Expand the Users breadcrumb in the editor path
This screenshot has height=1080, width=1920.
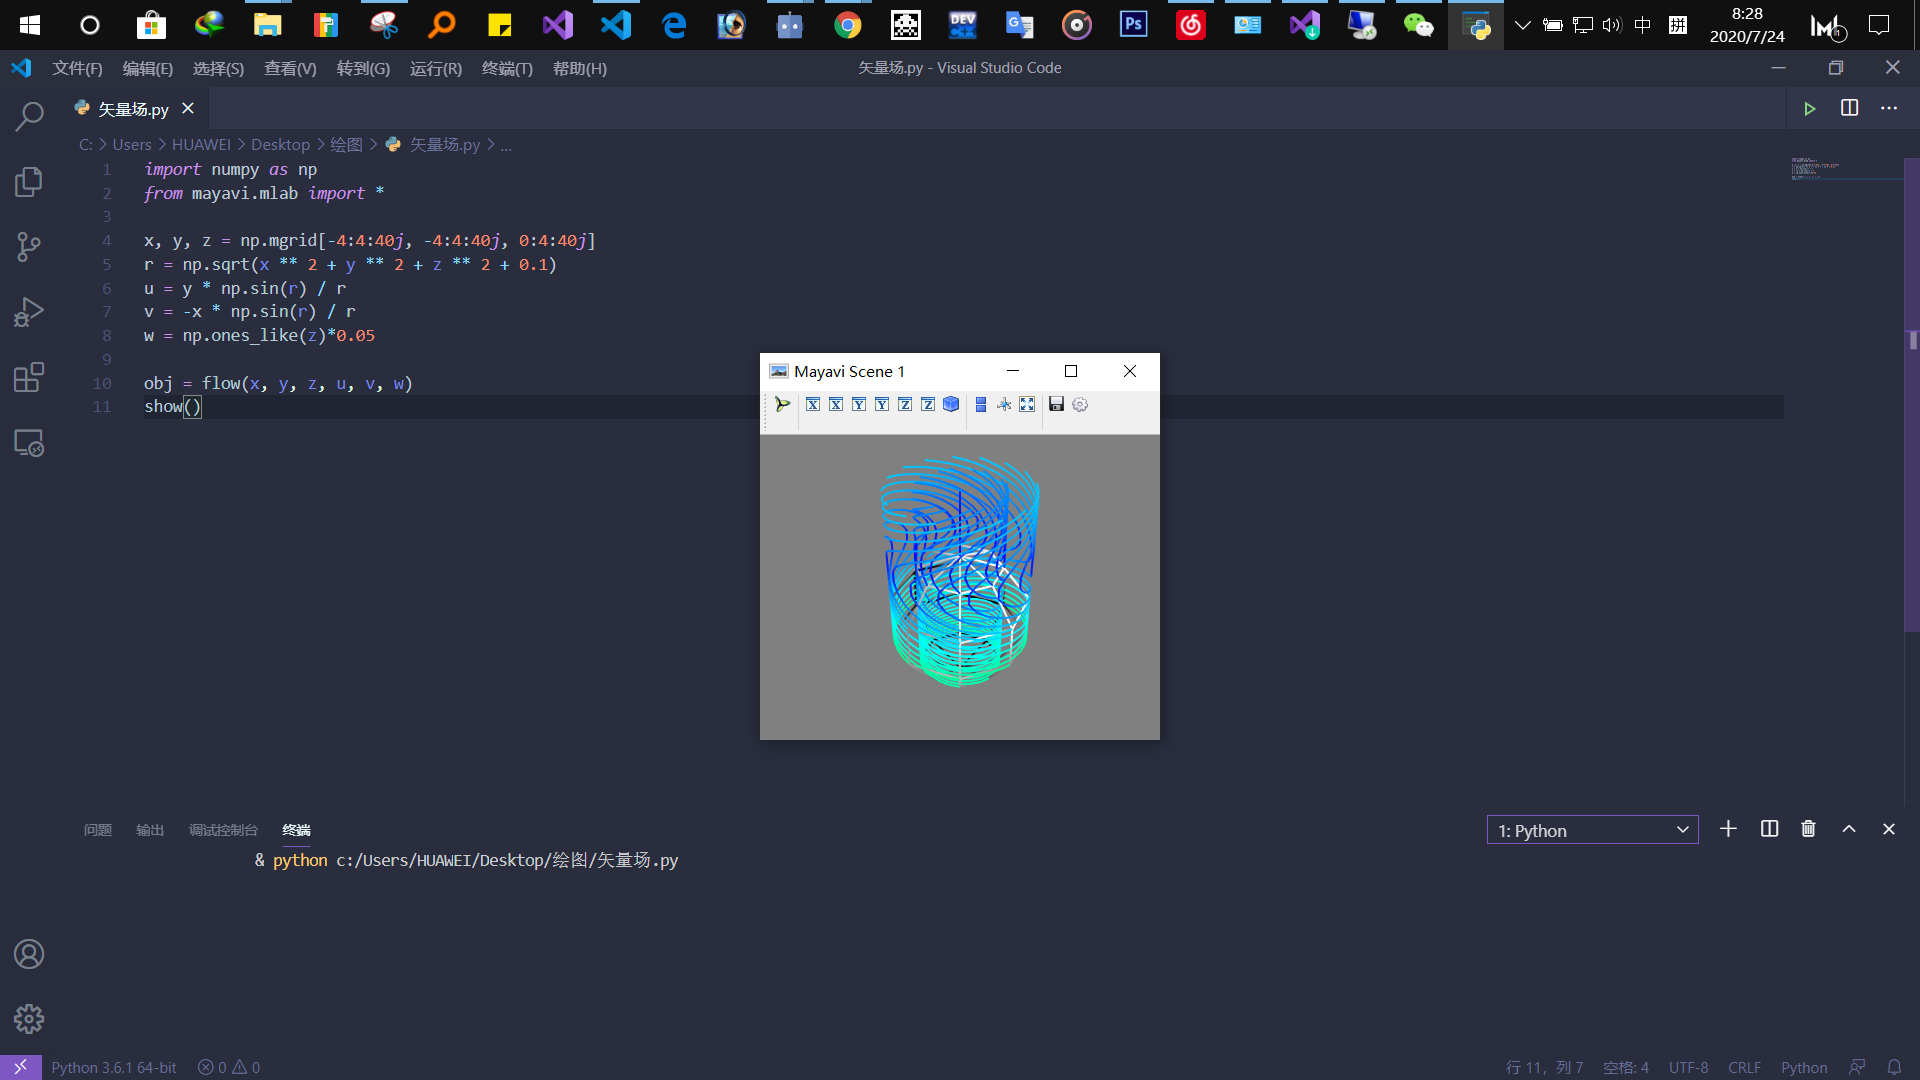coord(131,144)
